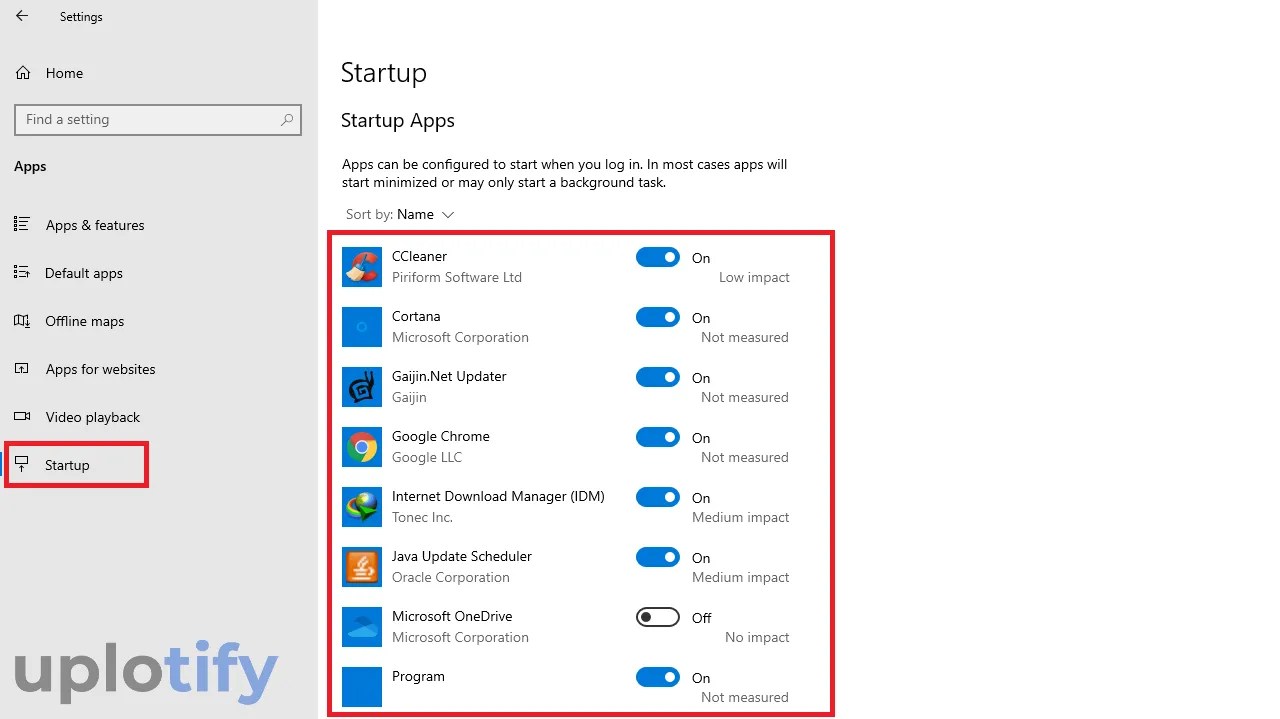
Task: Open the Sort by Name dropdown
Action: pyautogui.click(x=400, y=214)
